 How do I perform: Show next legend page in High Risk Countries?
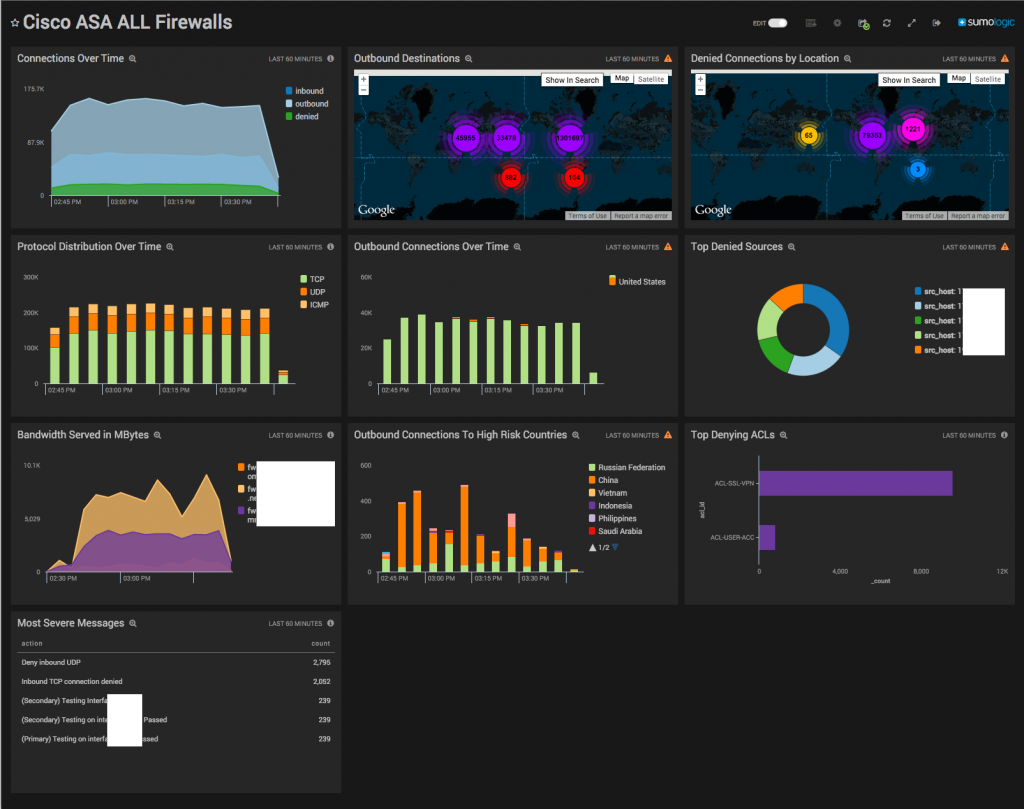tap(615, 548)
